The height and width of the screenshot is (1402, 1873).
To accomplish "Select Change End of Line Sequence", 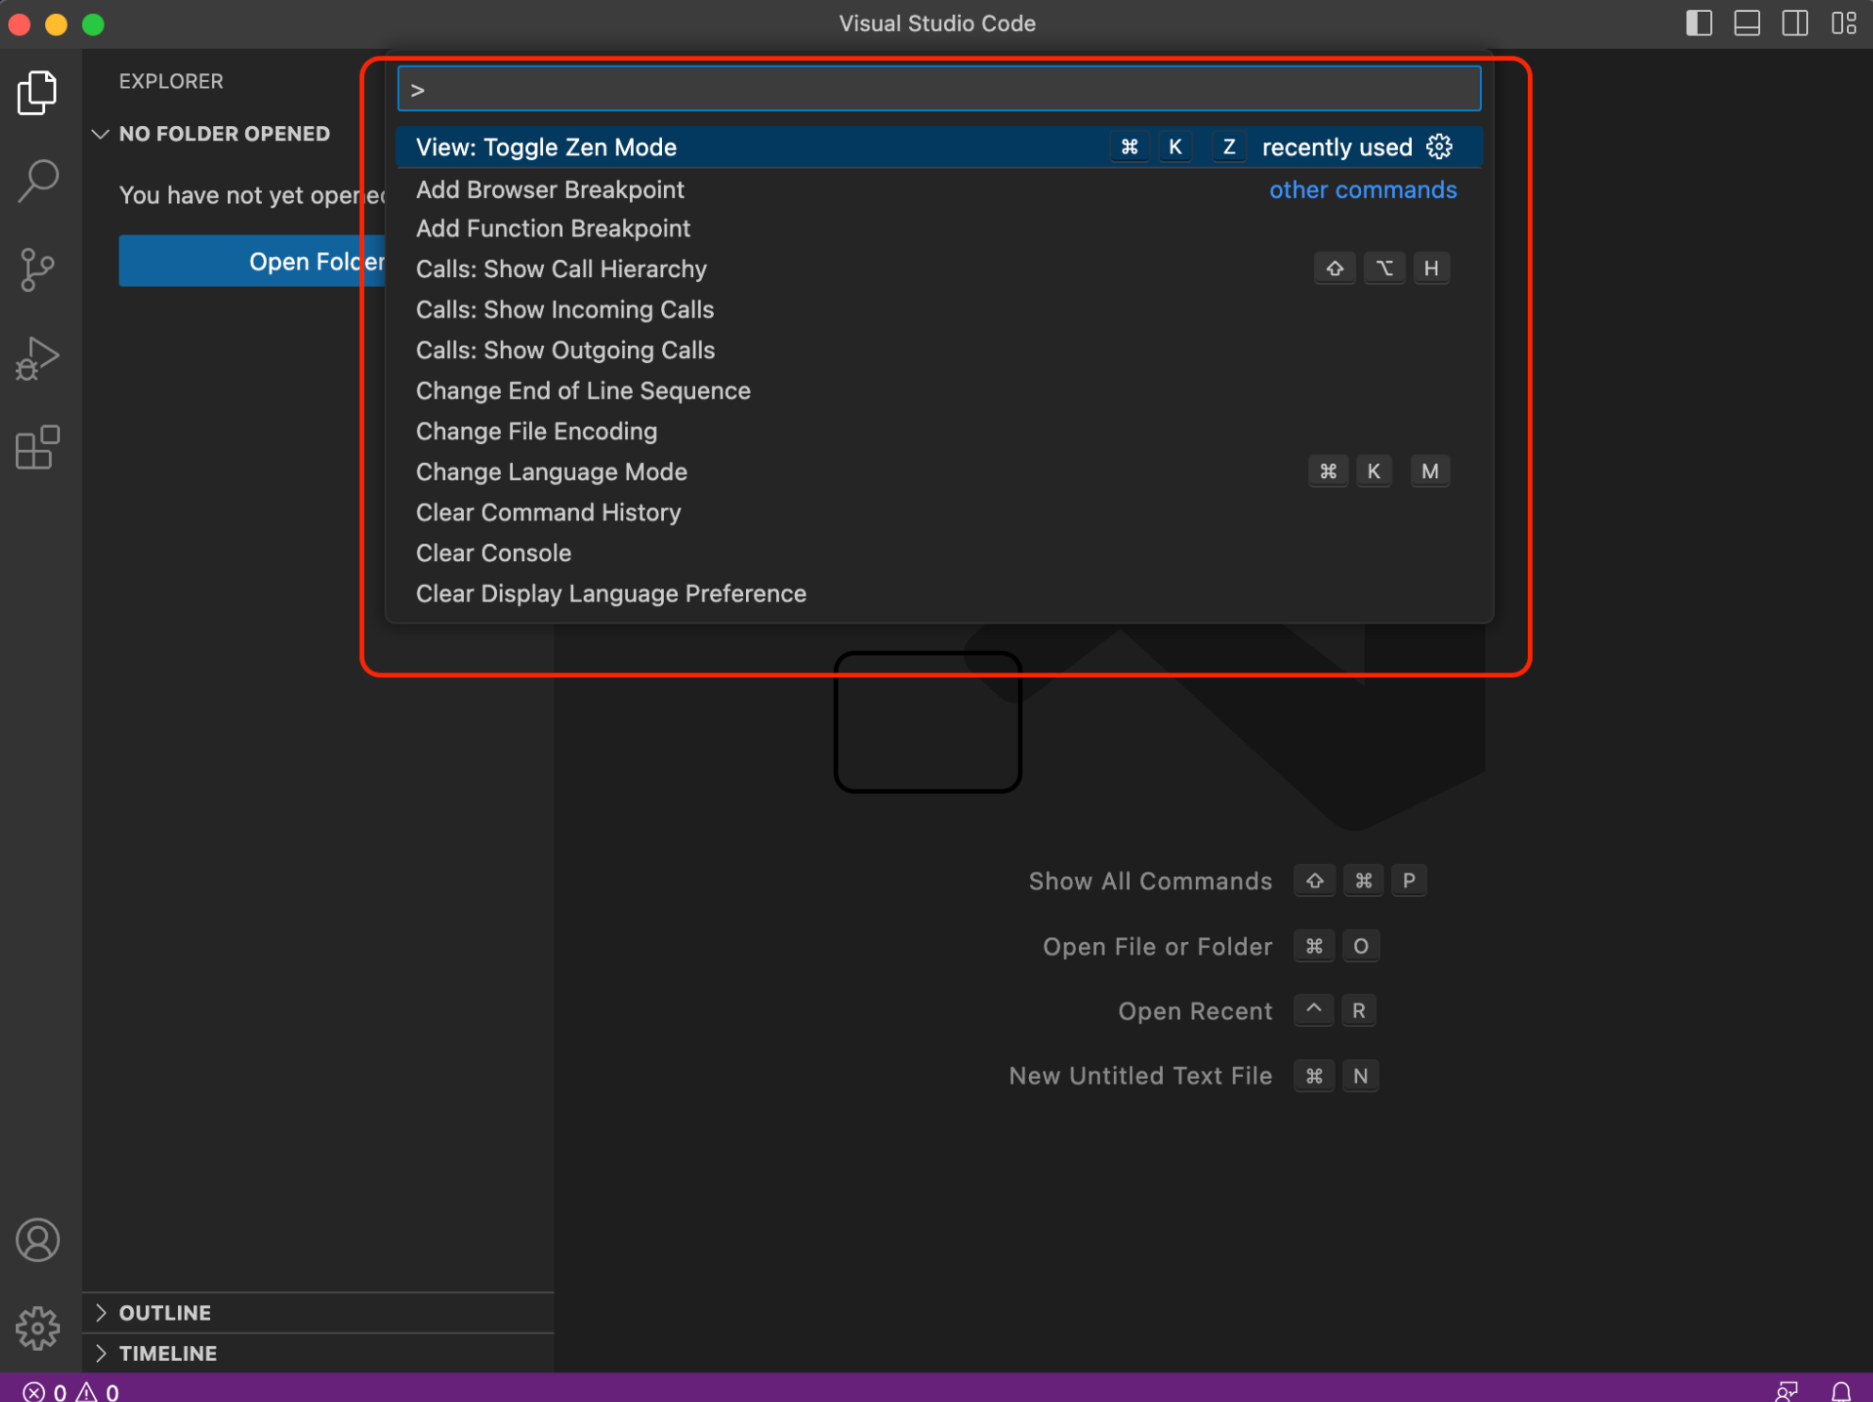I will [939, 391].
